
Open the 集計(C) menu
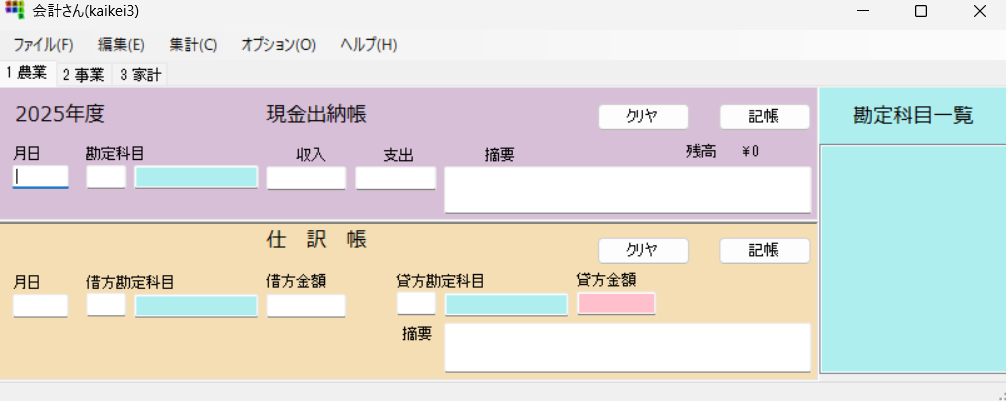(x=193, y=45)
